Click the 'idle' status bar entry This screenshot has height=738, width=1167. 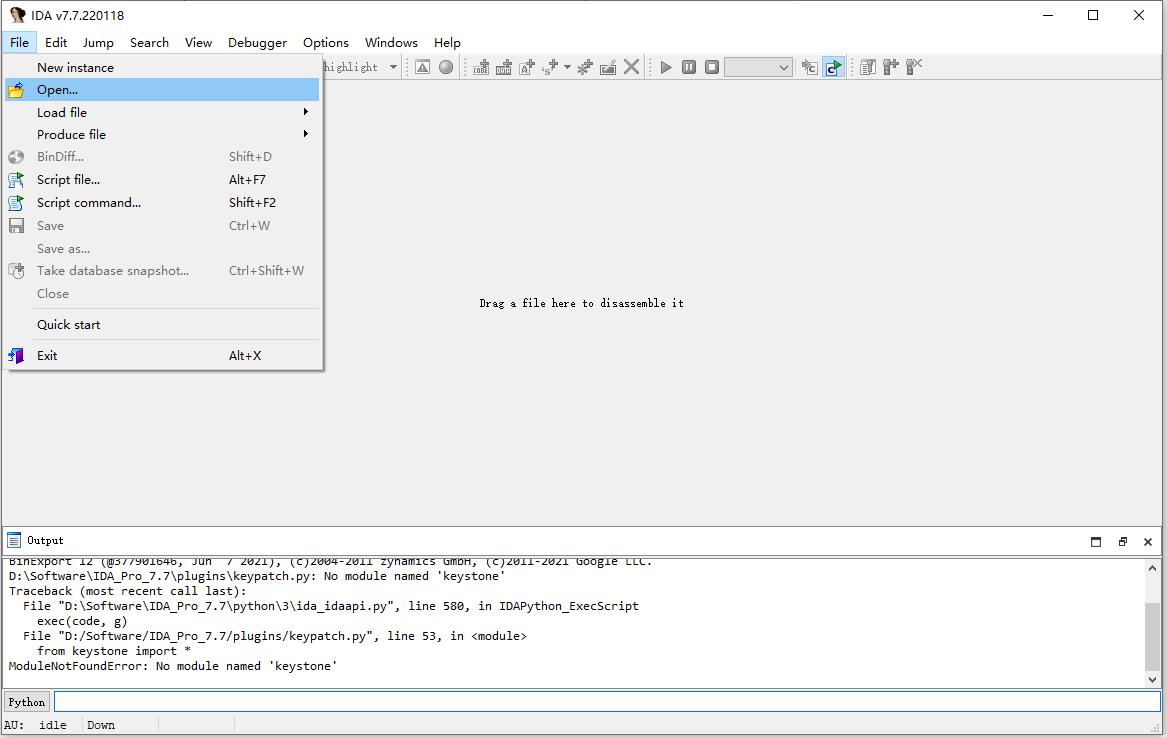53,725
